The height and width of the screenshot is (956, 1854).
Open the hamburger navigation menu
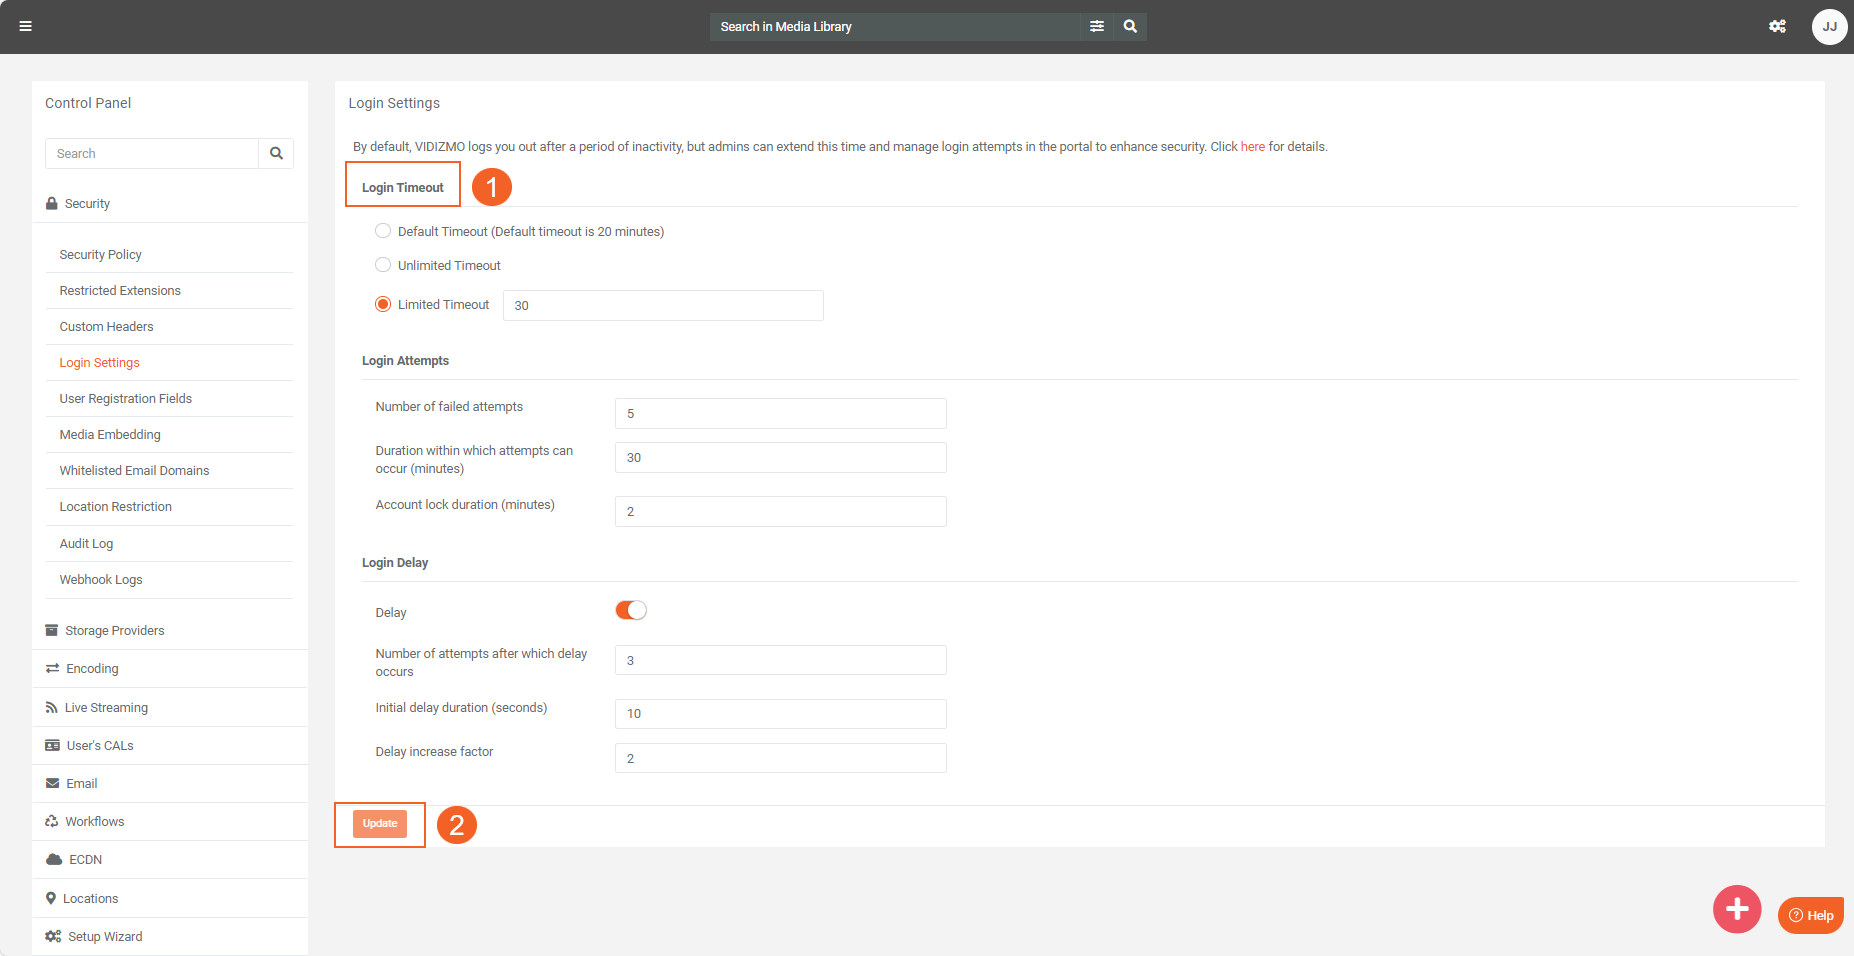(x=26, y=27)
